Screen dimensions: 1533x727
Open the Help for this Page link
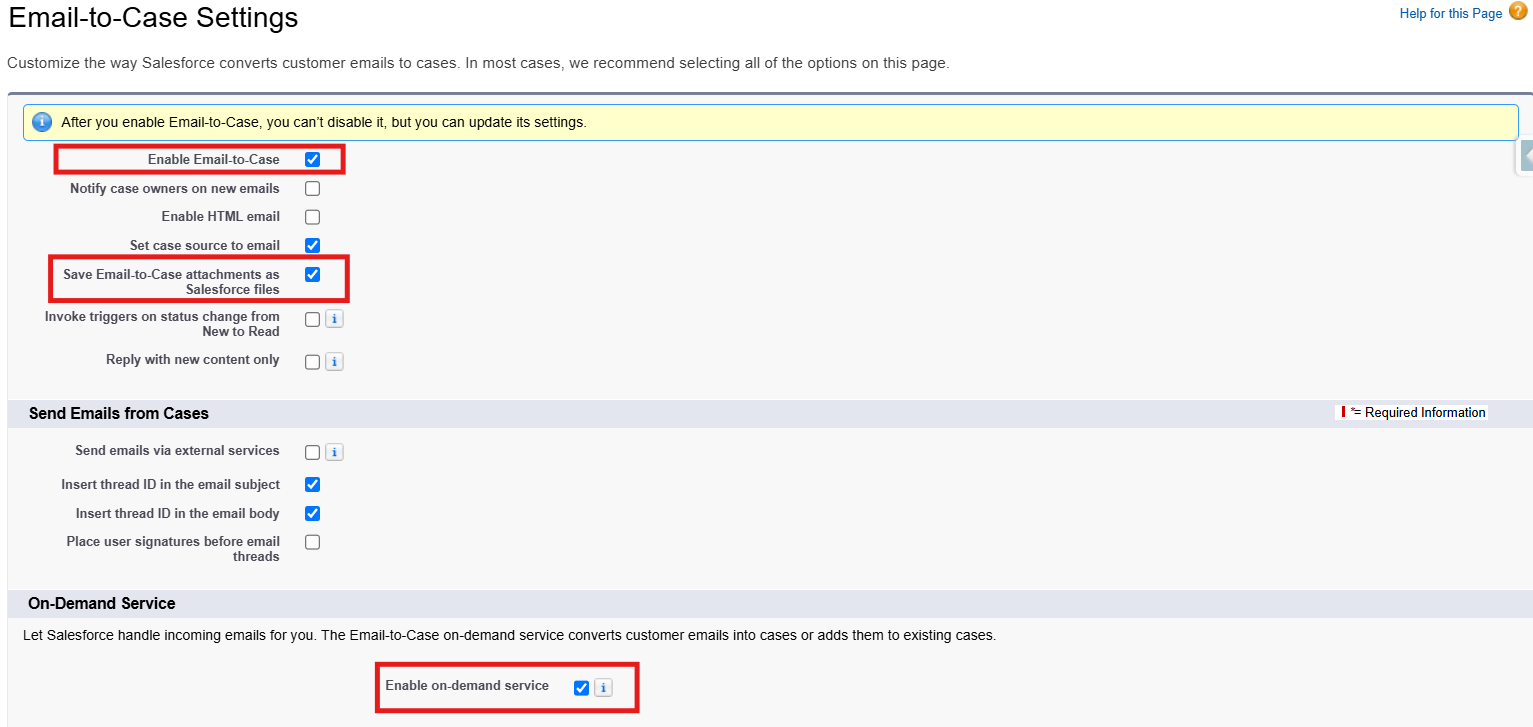pyautogui.click(x=1451, y=13)
